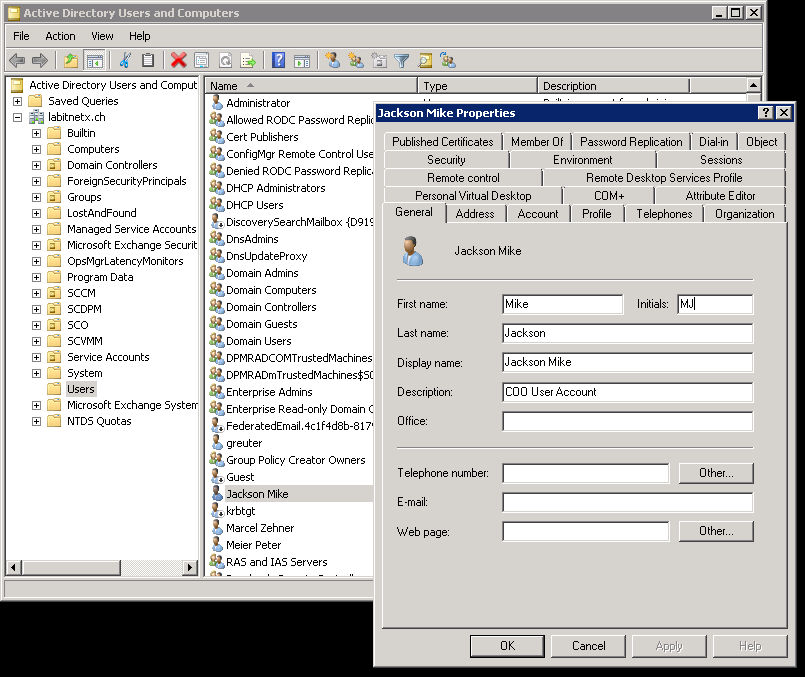Screen dimensions: 805x677
Task: Collapse the labitnetx.ch domain node
Action: tap(18, 117)
